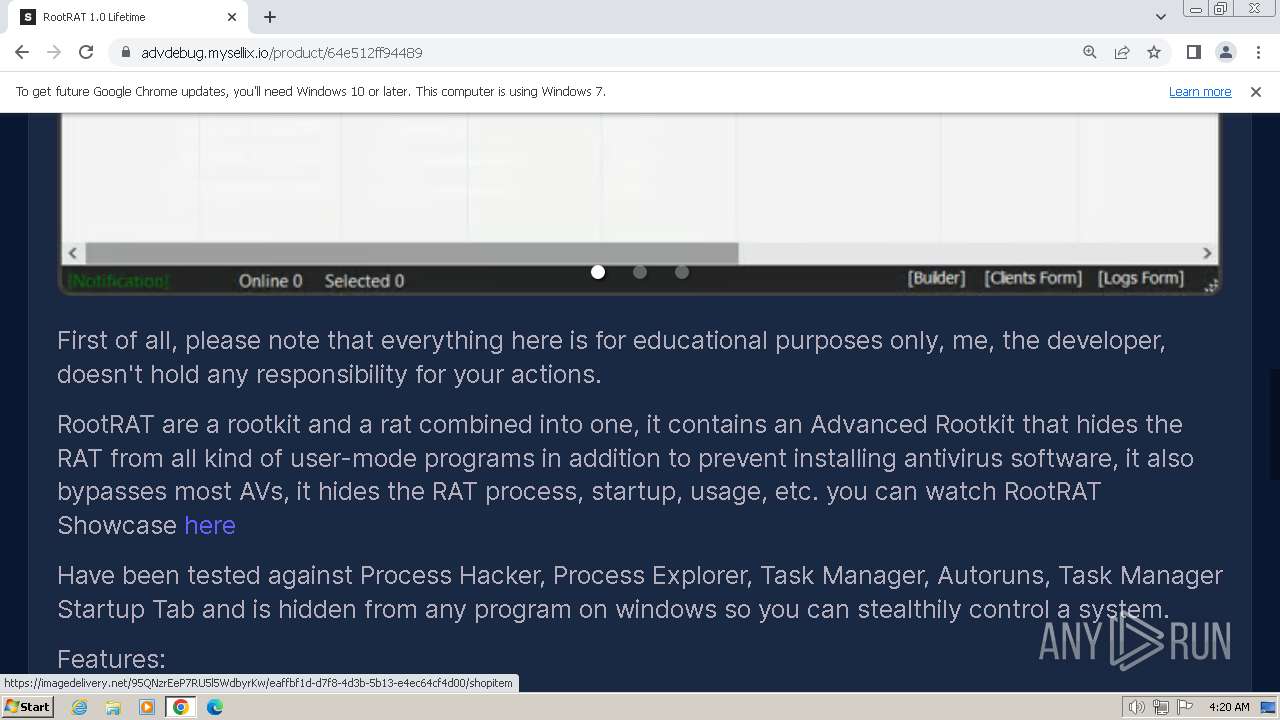Click the address bar URL
The width and height of the screenshot is (1280, 720).
click(282, 52)
